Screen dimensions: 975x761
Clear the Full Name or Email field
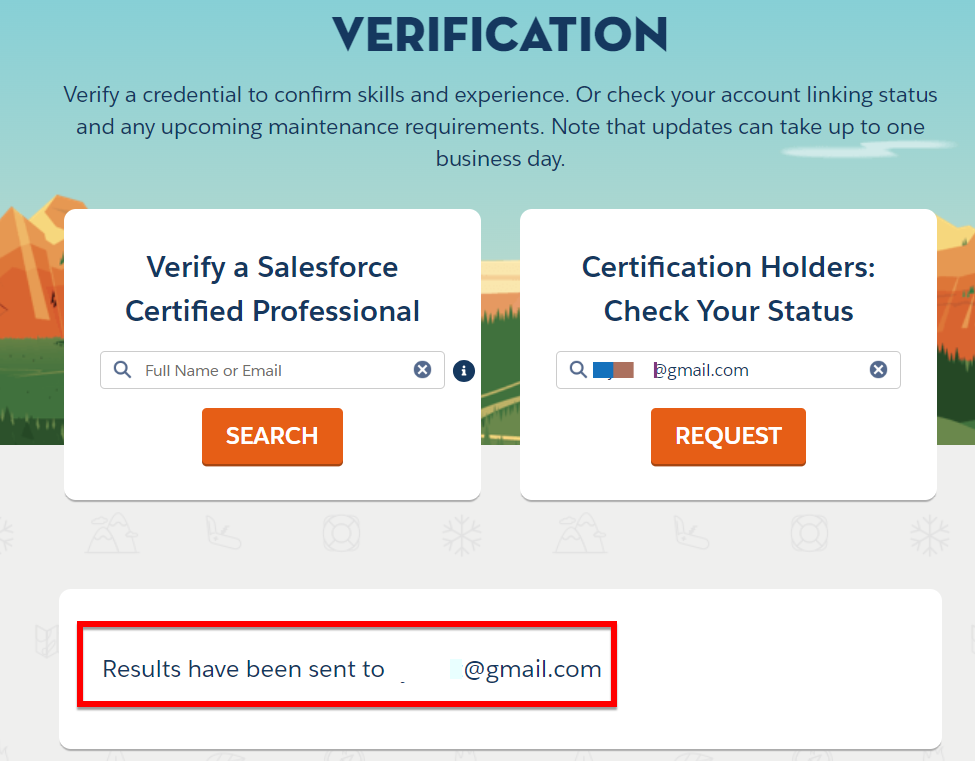tap(422, 370)
